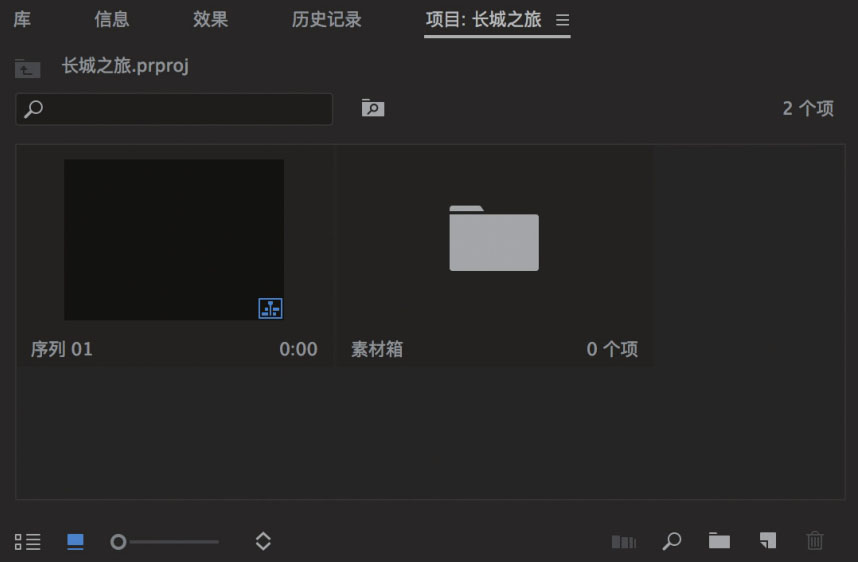Screen dimensions: 858x562
Task: Open the sort icons dropdown
Action: coord(263,541)
